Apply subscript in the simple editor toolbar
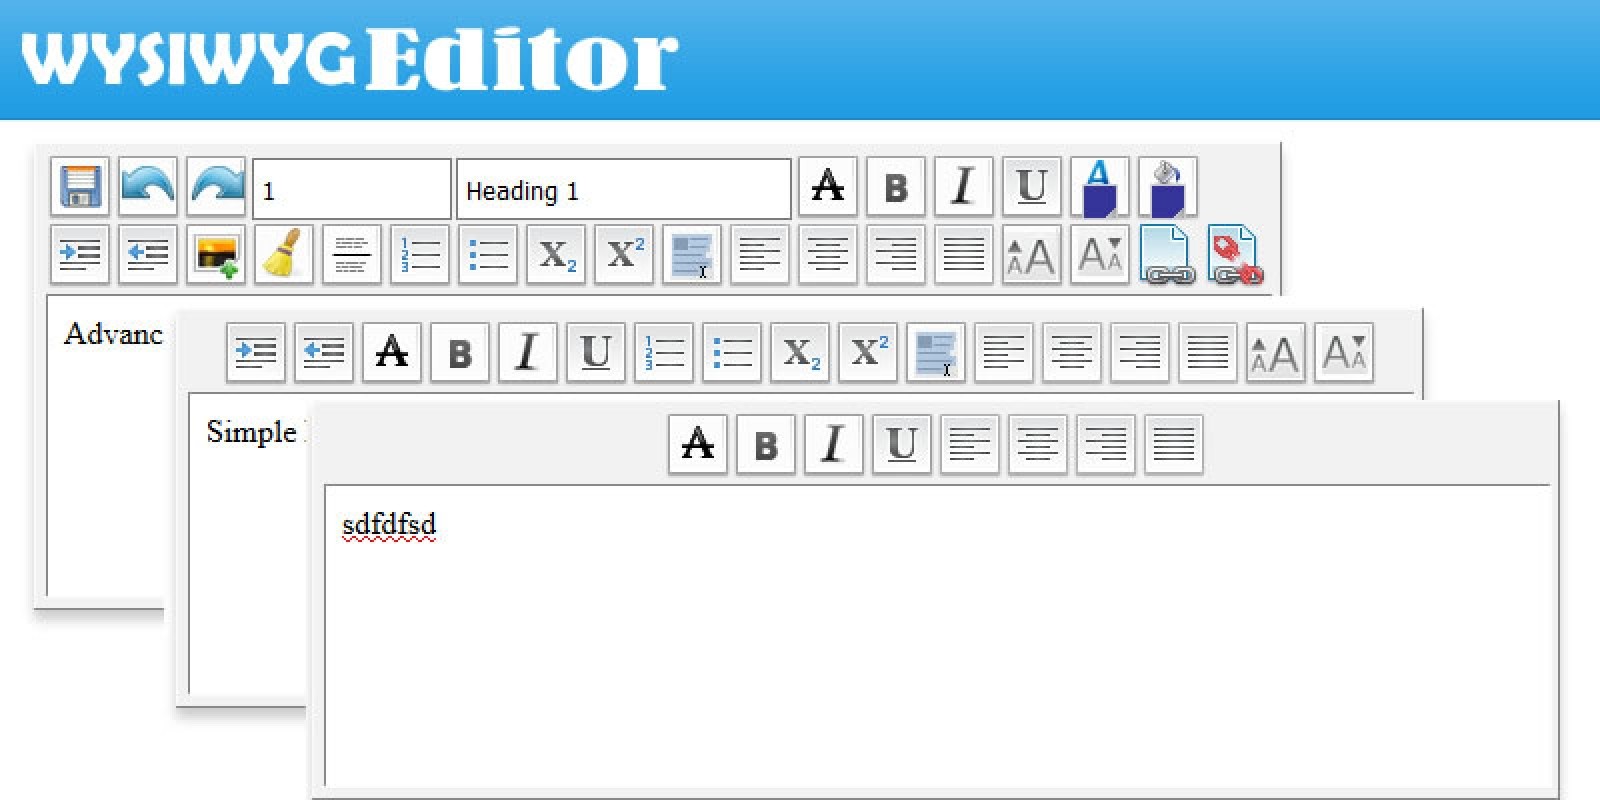The image size is (1600, 800). pos(800,352)
